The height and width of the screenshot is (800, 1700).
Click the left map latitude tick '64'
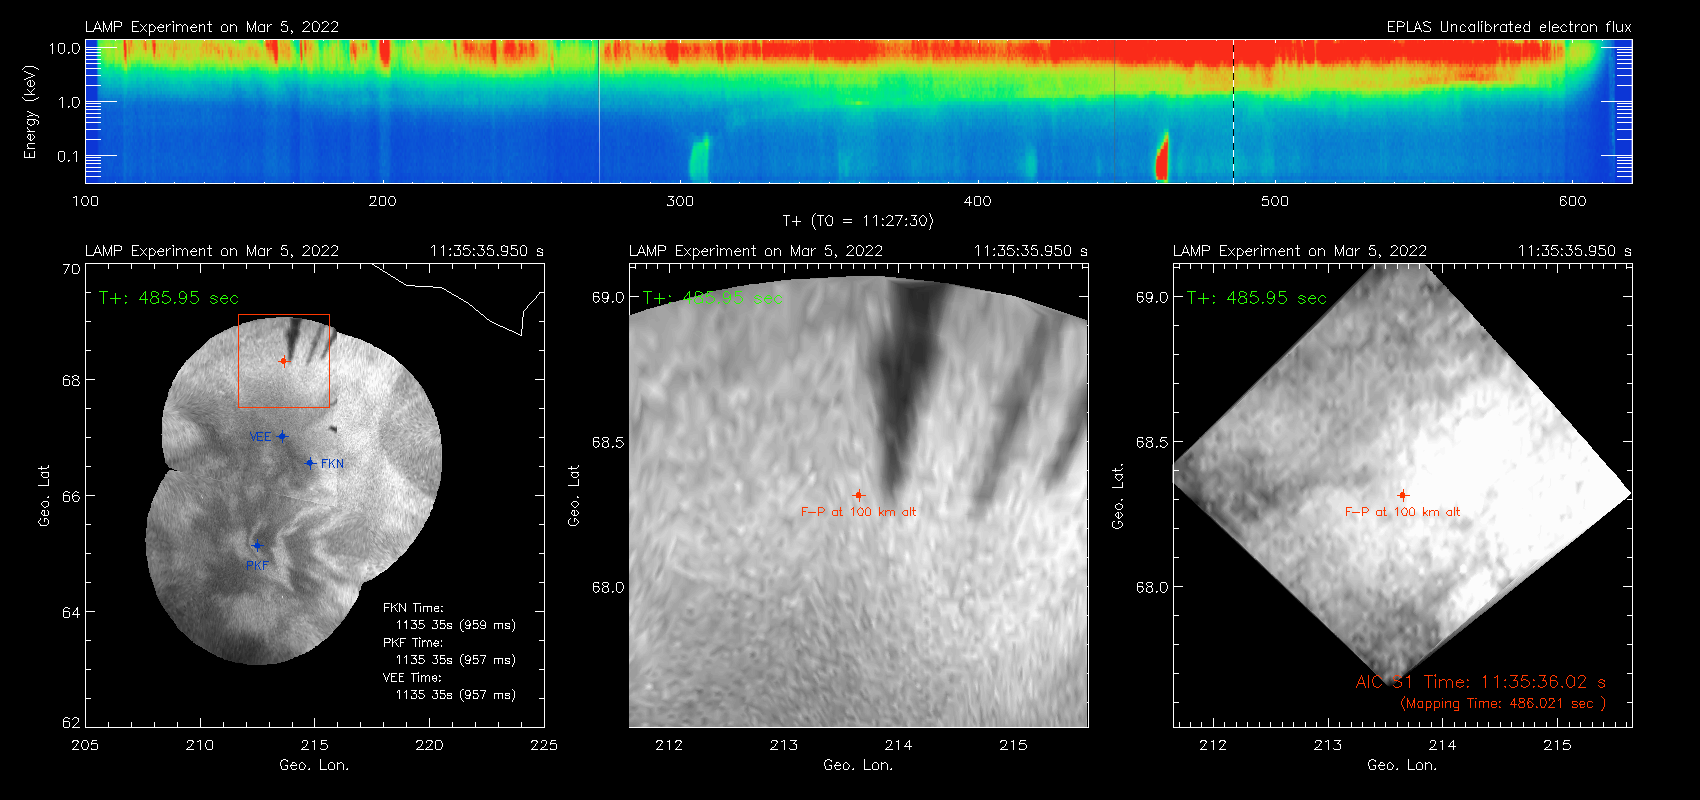(70, 612)
